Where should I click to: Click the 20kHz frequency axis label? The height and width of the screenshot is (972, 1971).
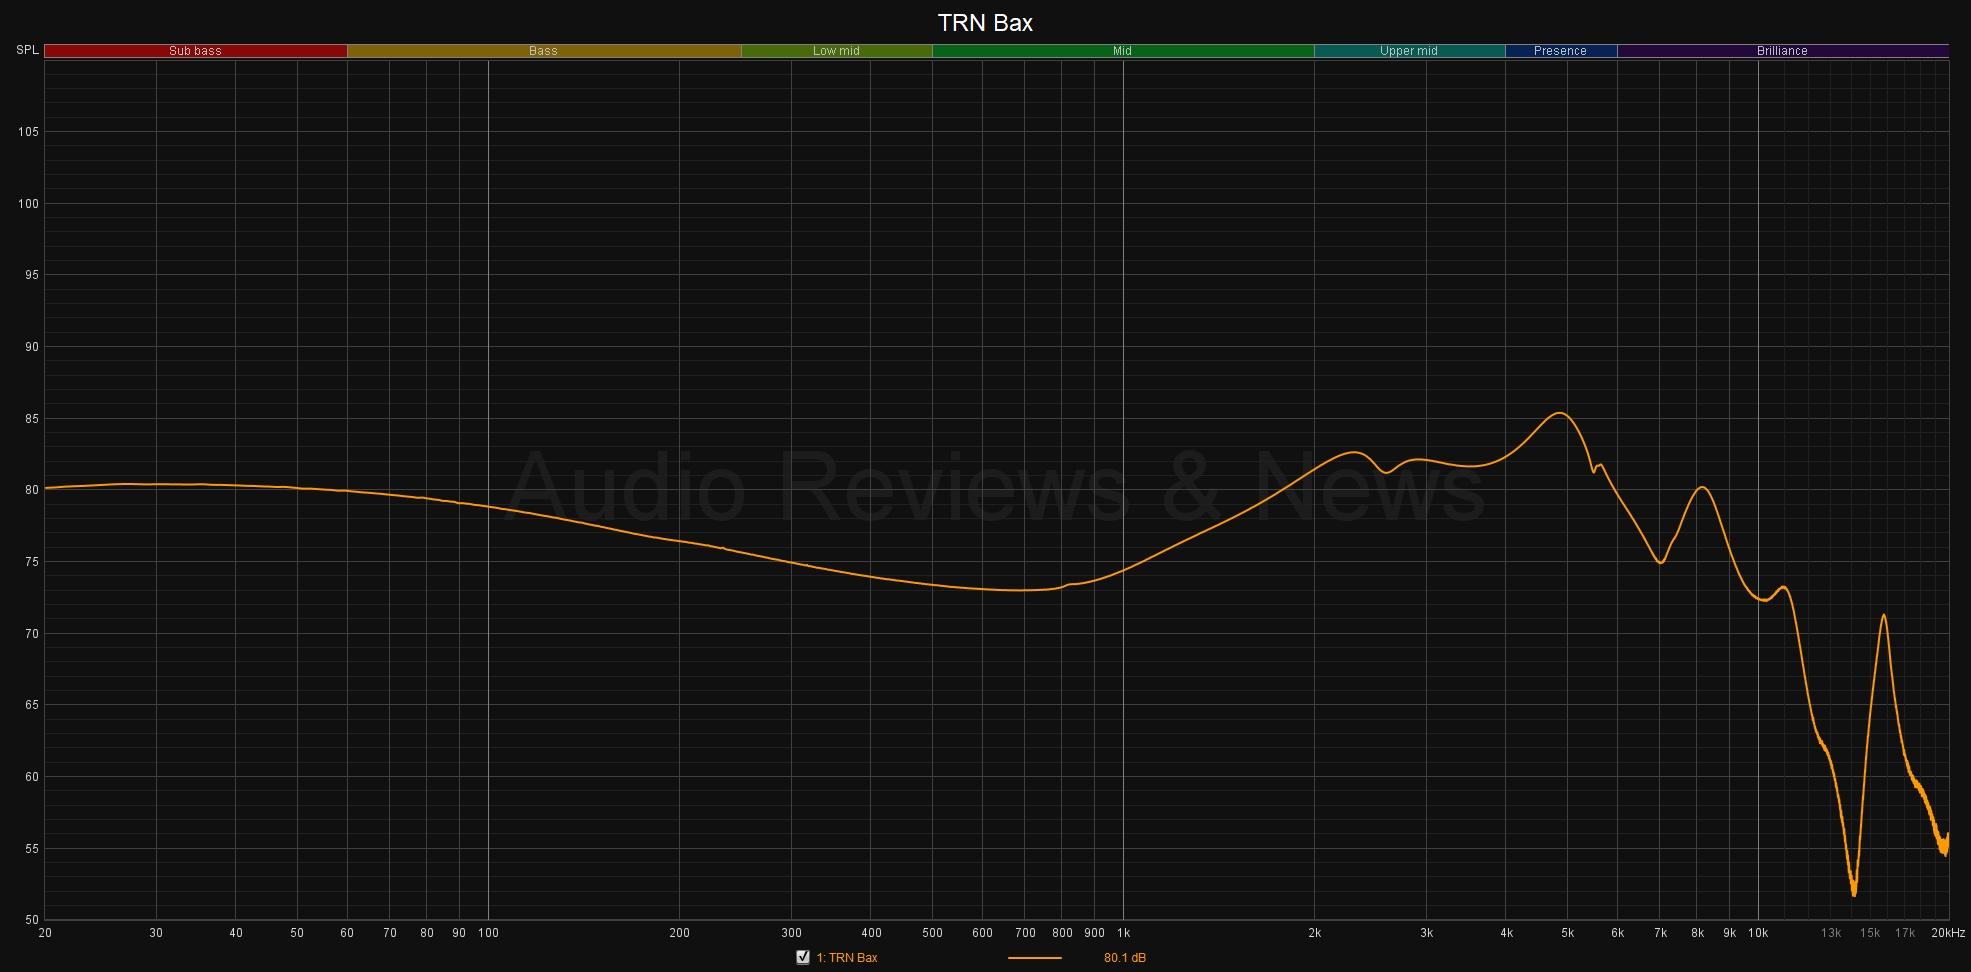(1947, 933)
